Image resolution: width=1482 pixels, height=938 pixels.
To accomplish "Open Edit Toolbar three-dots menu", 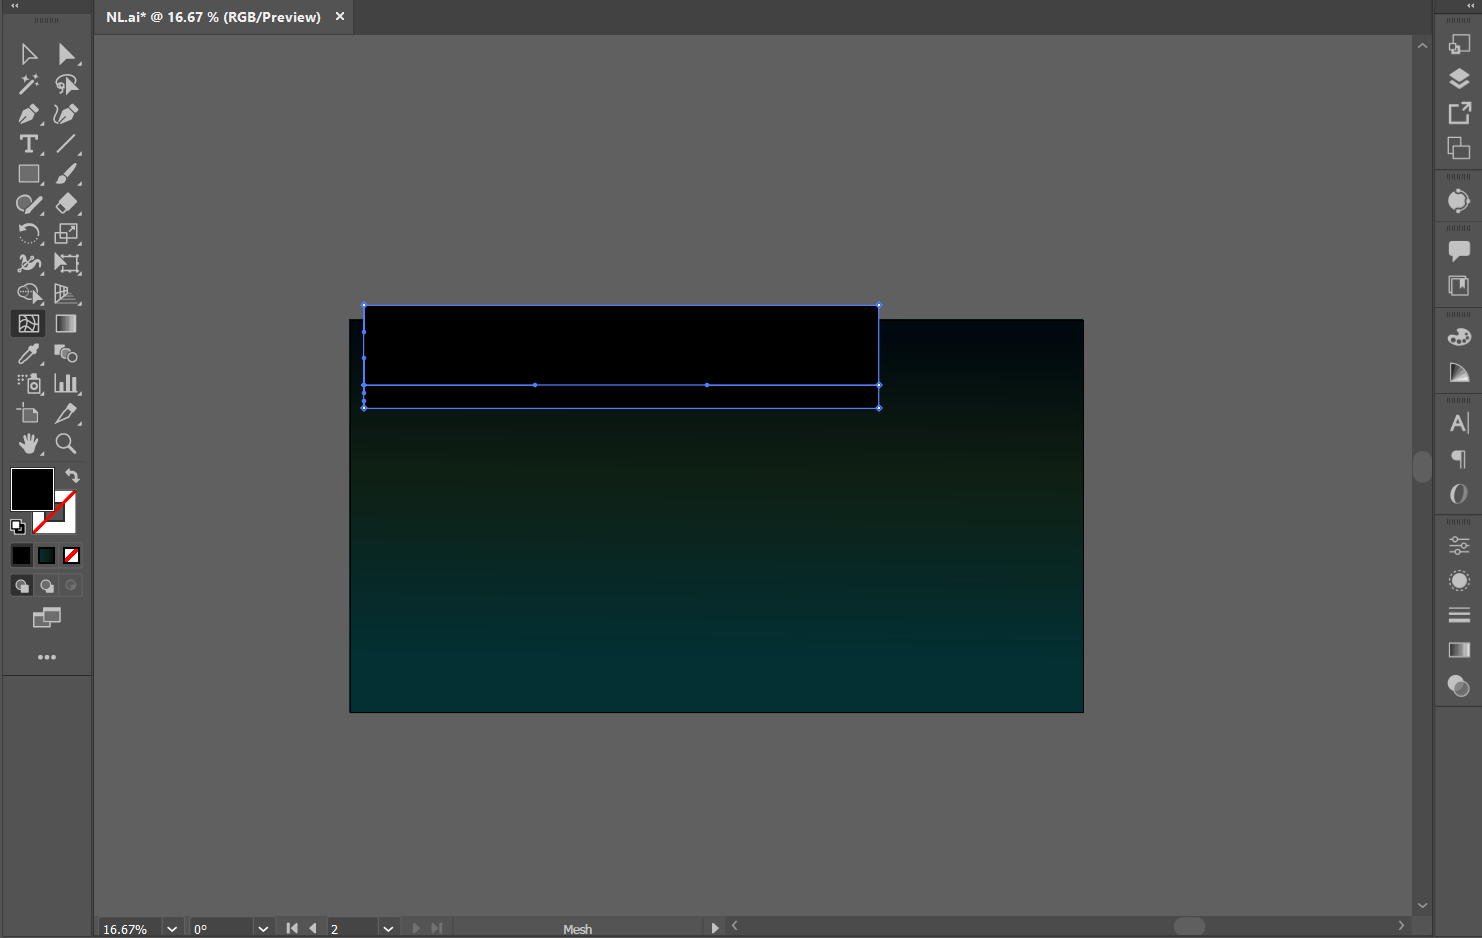I will click(x=46, y=657).
